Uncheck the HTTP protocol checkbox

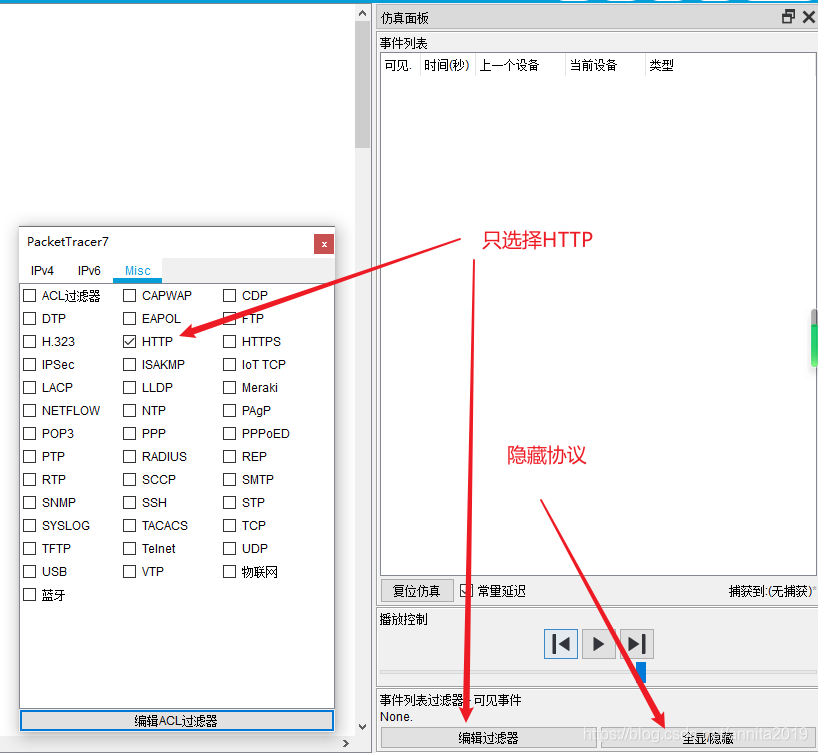(x=129, y=341)
